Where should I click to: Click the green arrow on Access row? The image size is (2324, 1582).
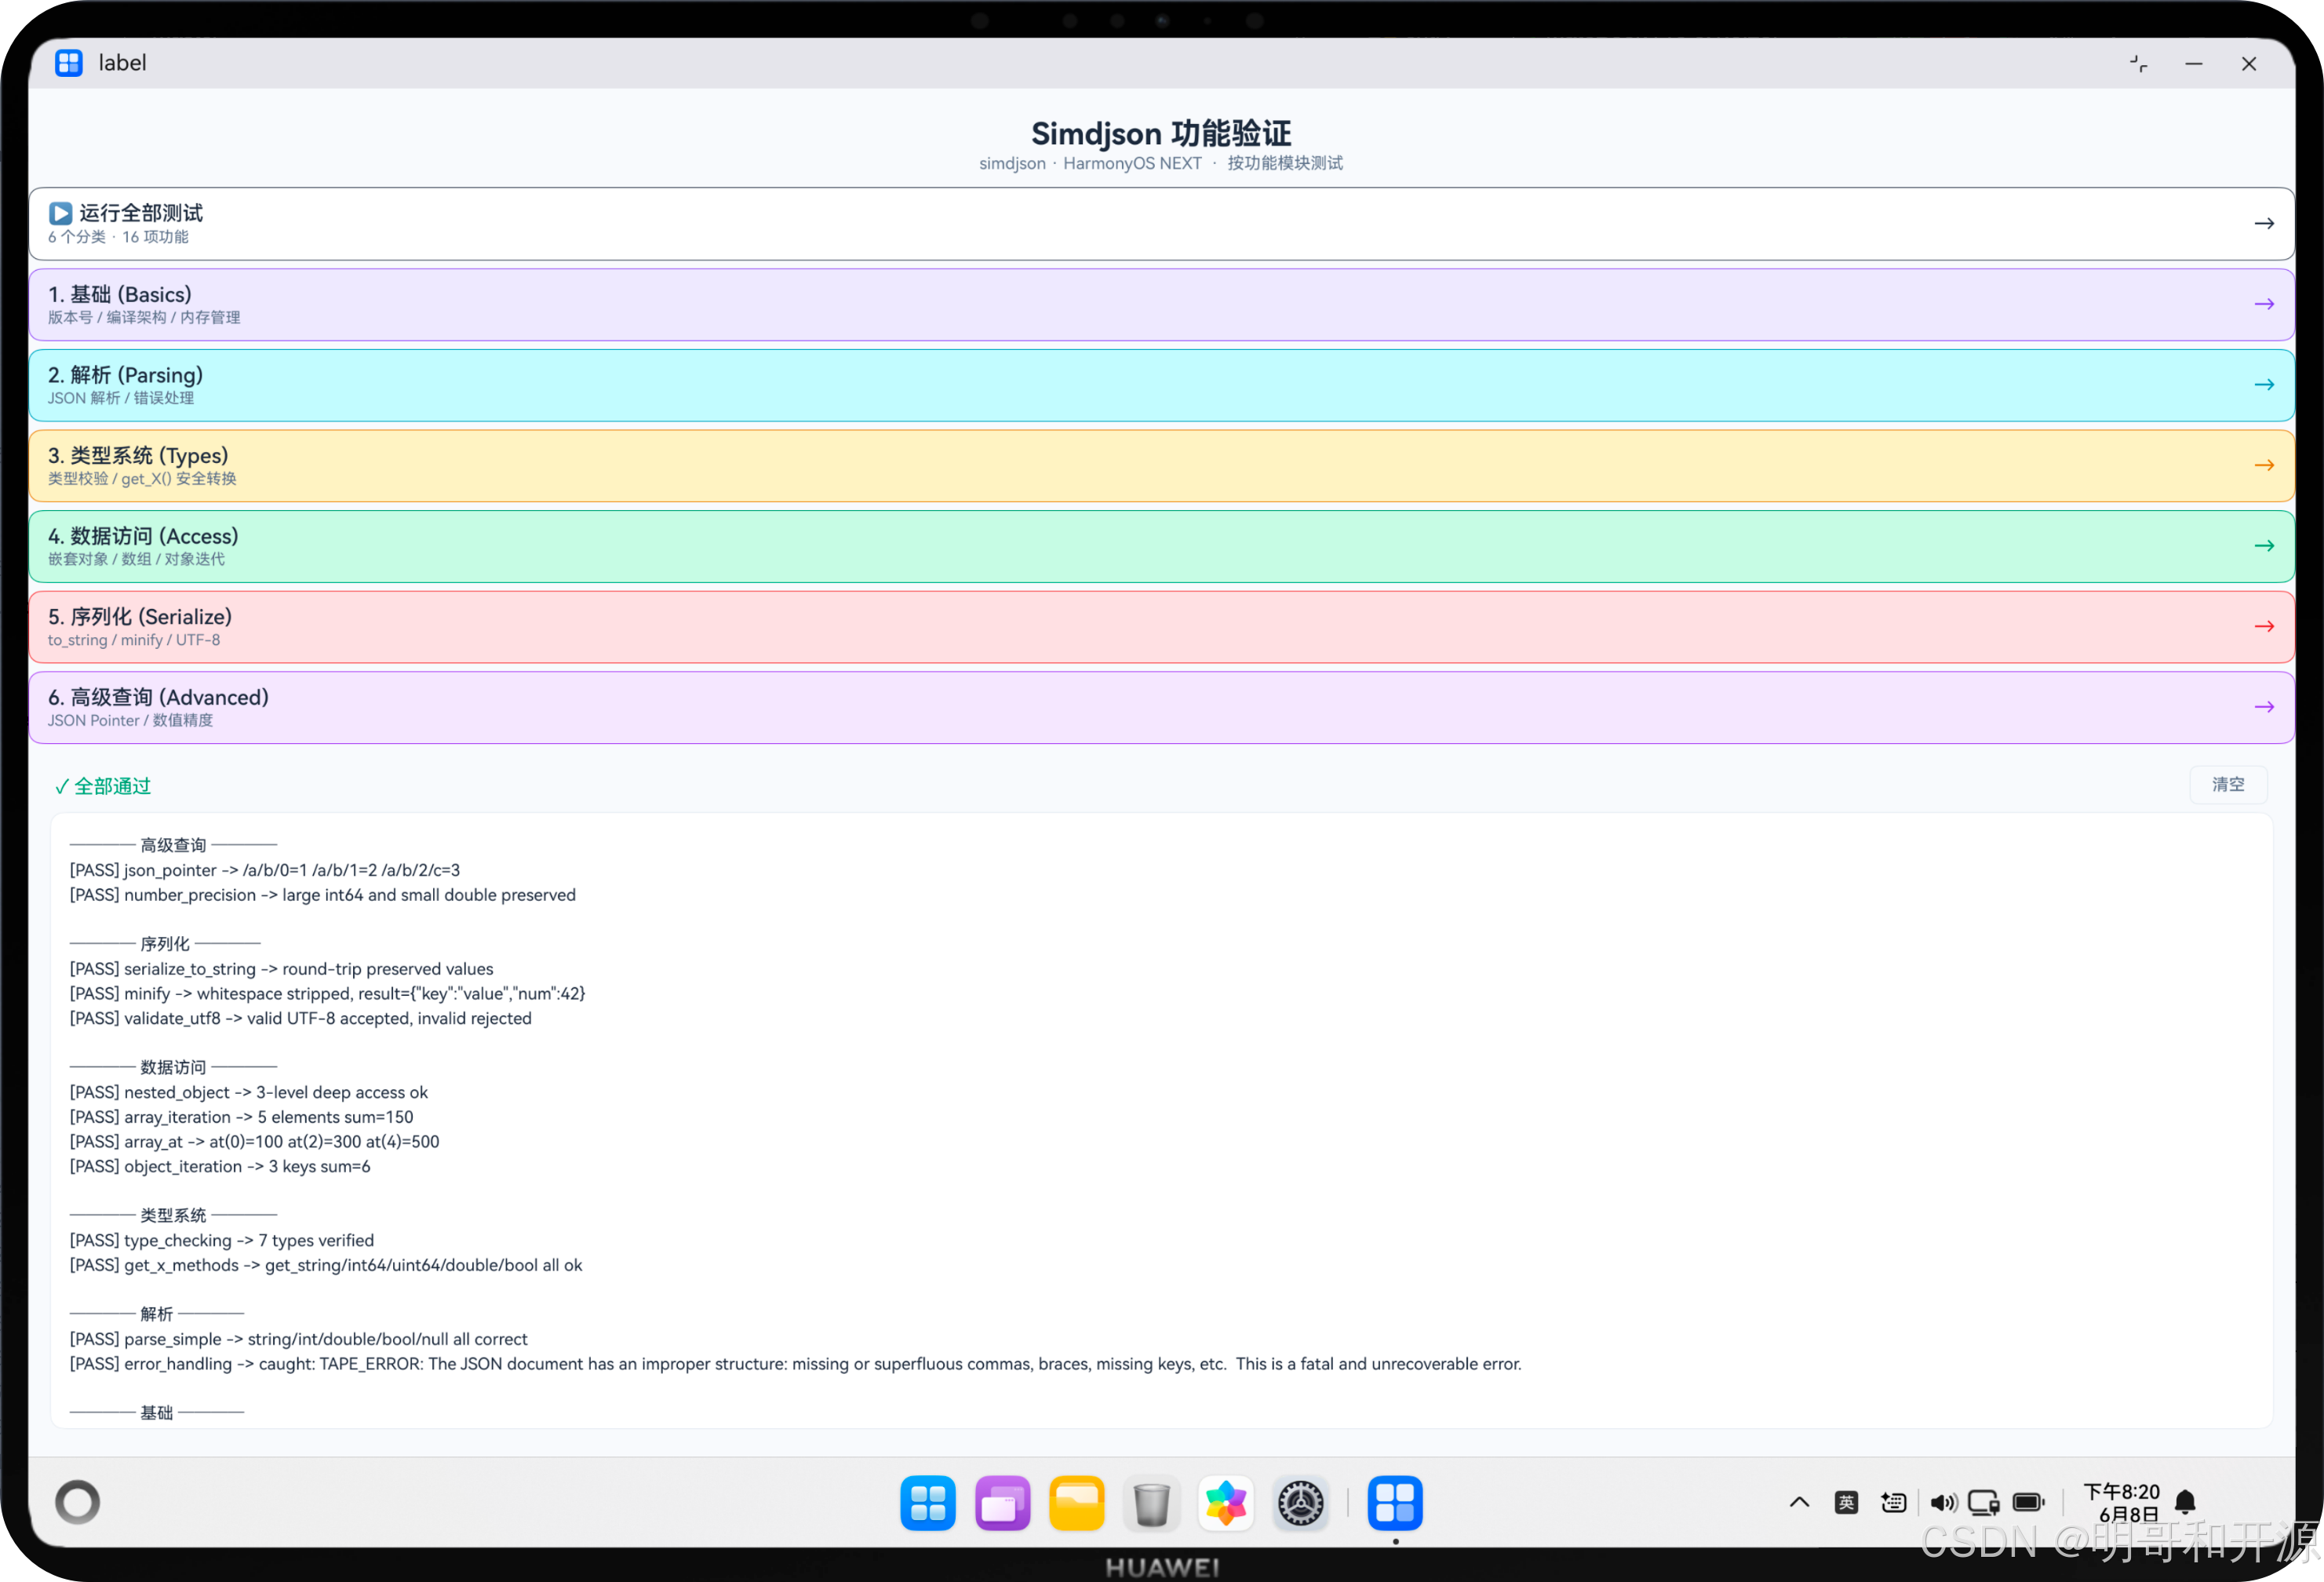[2264, 546]
